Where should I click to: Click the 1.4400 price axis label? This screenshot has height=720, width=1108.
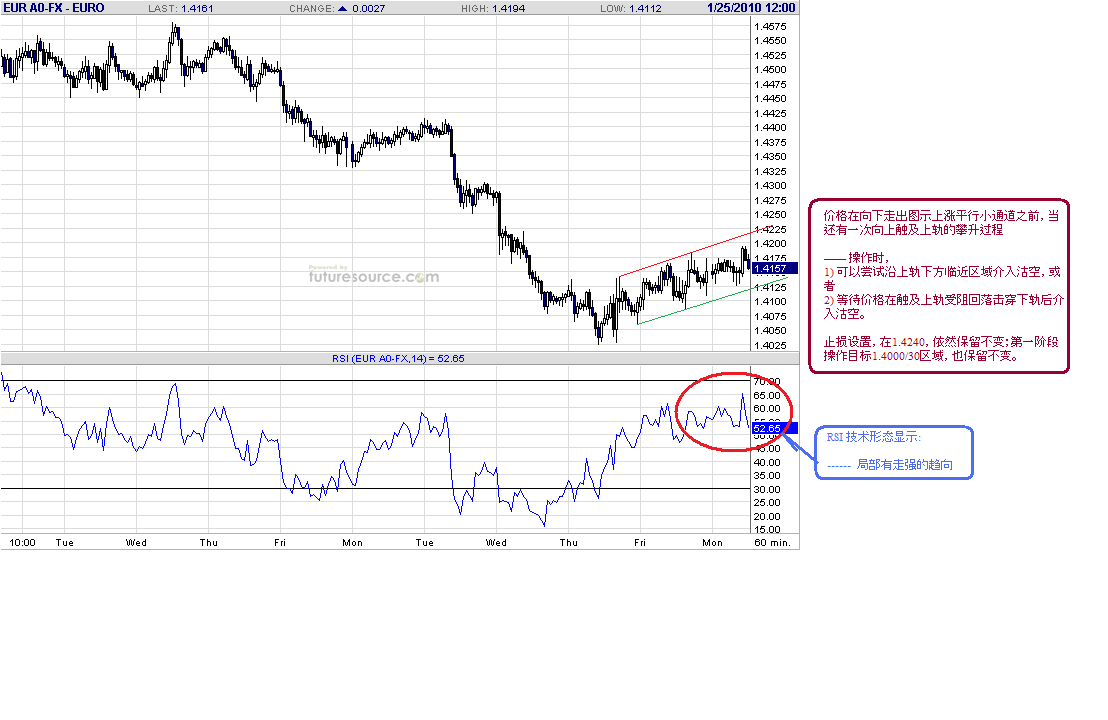(x=770, y=128)
